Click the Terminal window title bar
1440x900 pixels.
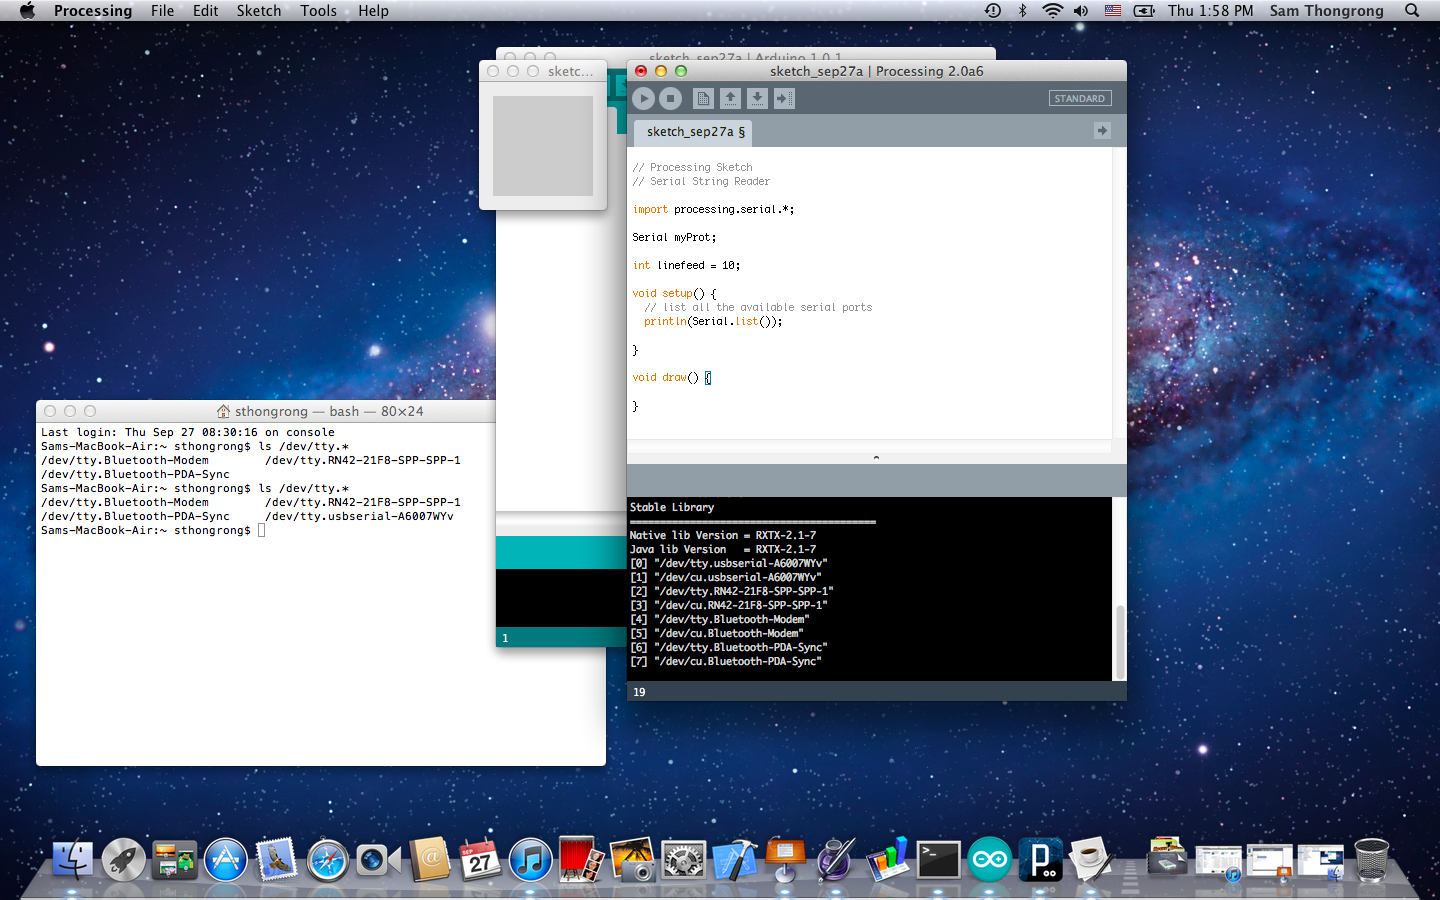[321, 411]
